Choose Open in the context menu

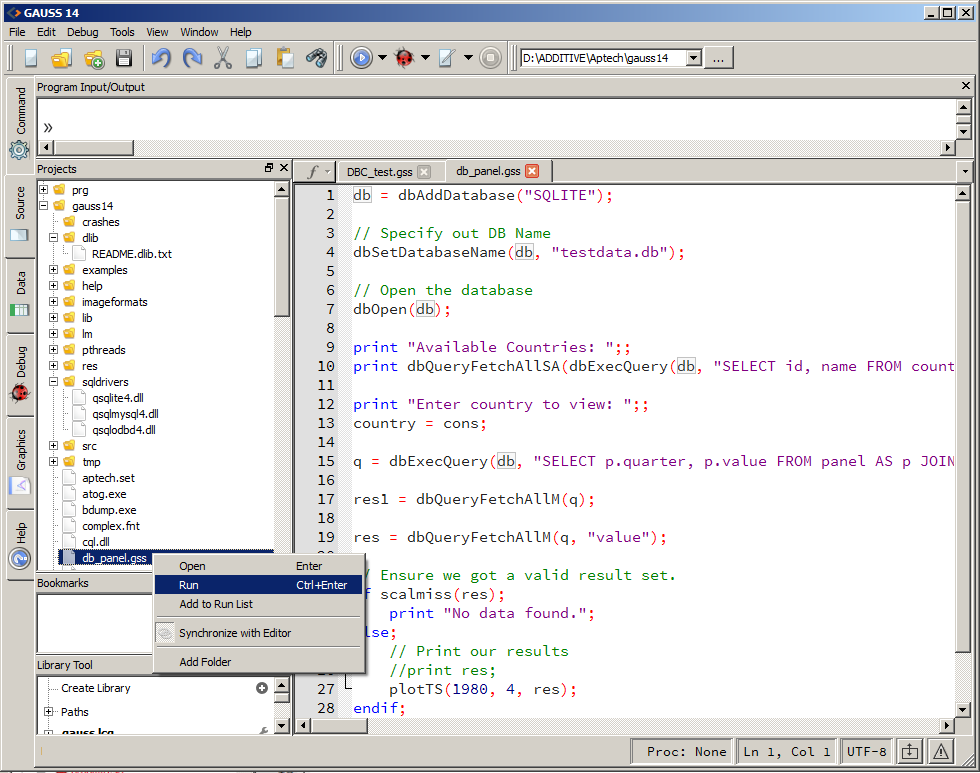259,566
